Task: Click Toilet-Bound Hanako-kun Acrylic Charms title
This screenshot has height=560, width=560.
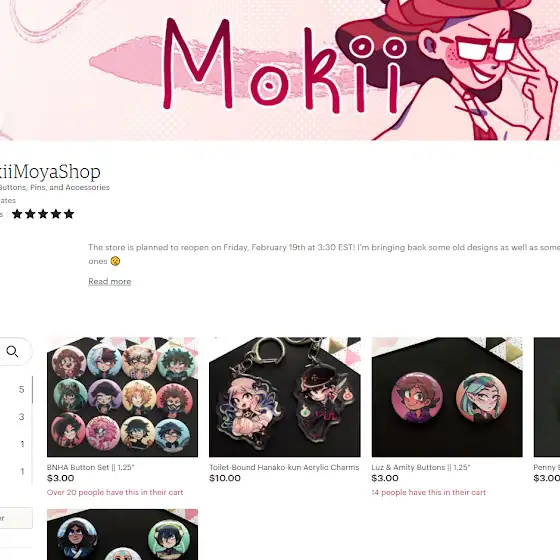Action: coord(284,467)
